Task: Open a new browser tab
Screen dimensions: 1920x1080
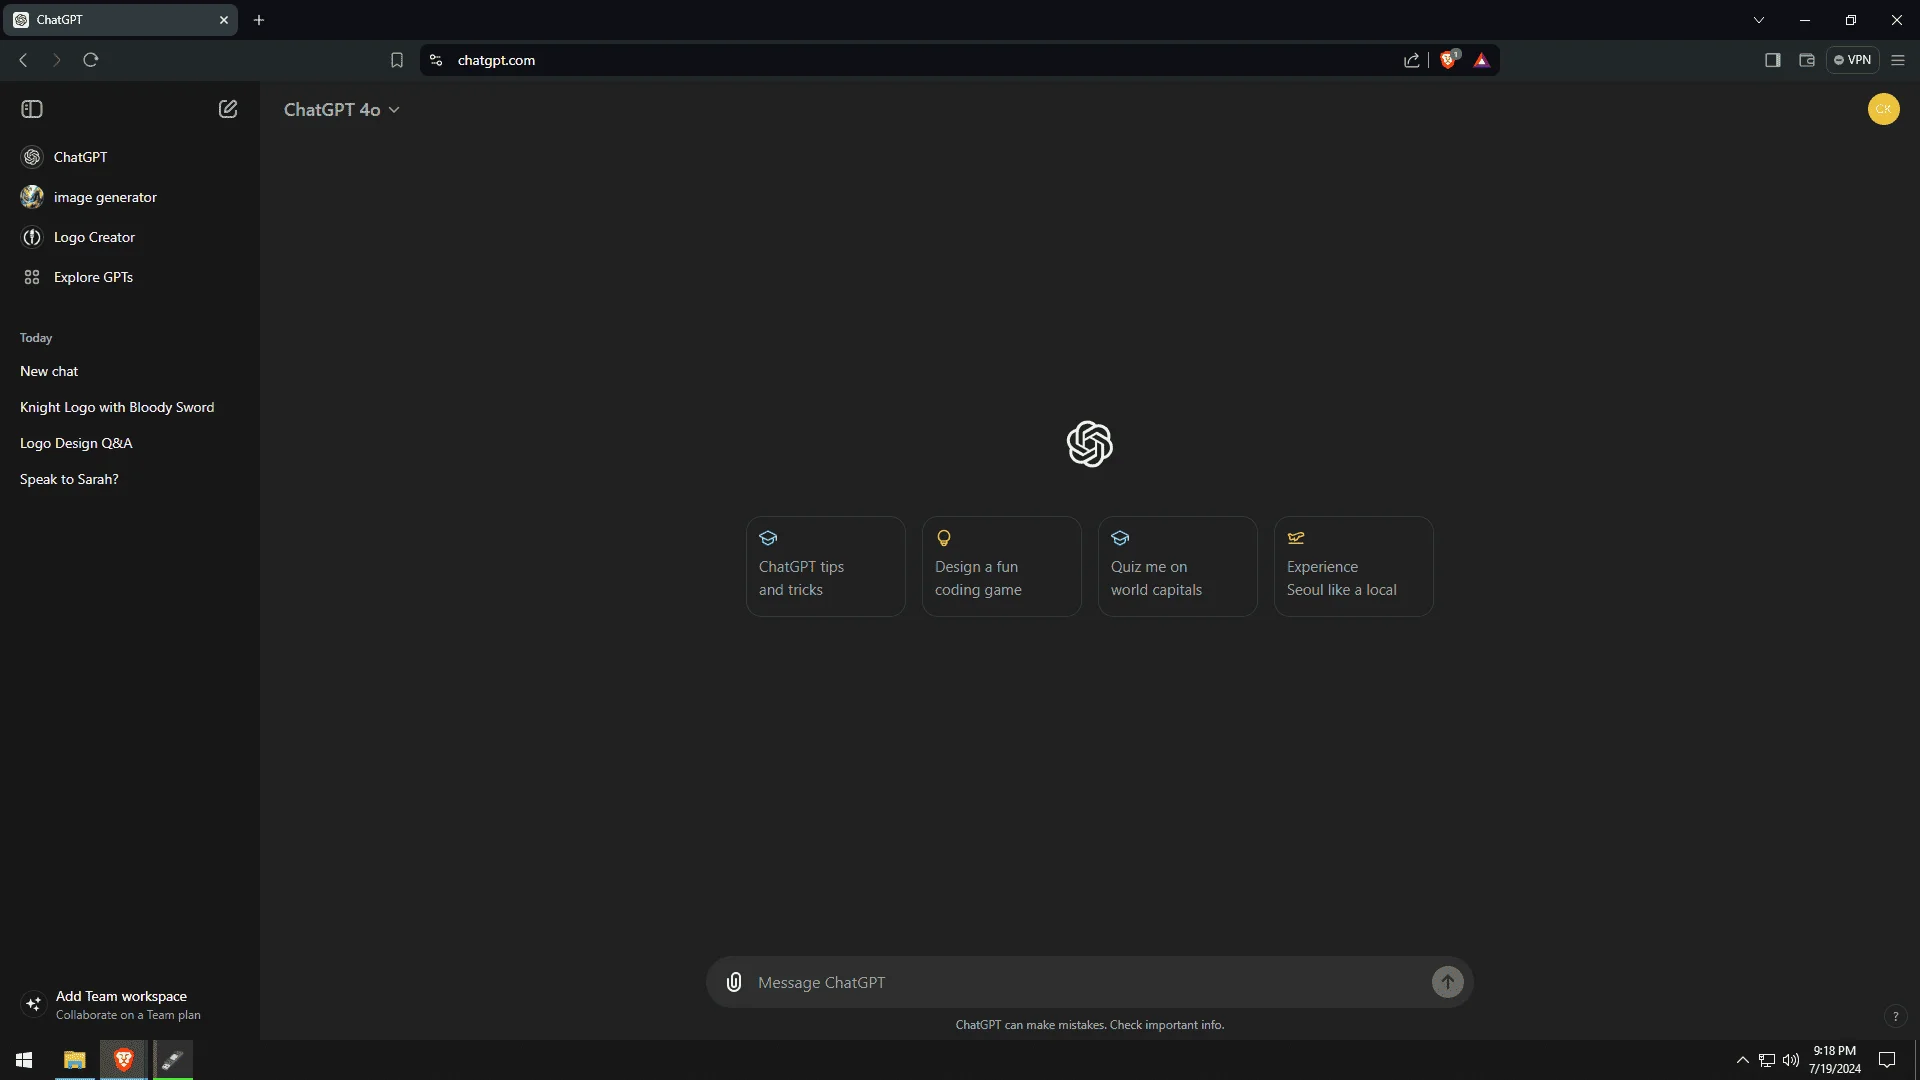Action: 259,20
